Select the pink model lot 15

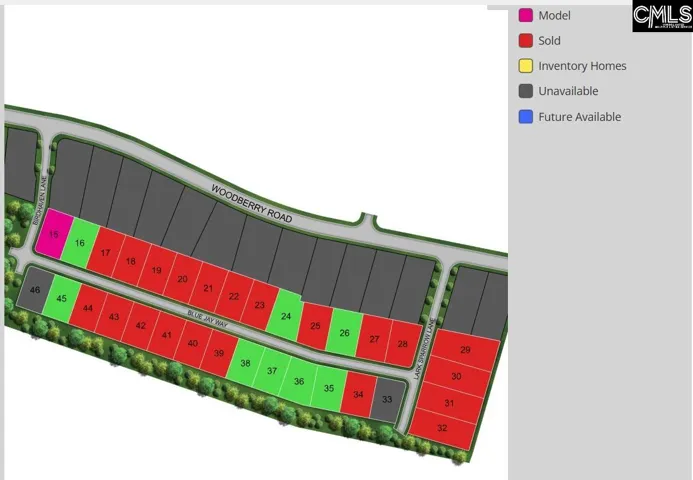click(54, 234)
